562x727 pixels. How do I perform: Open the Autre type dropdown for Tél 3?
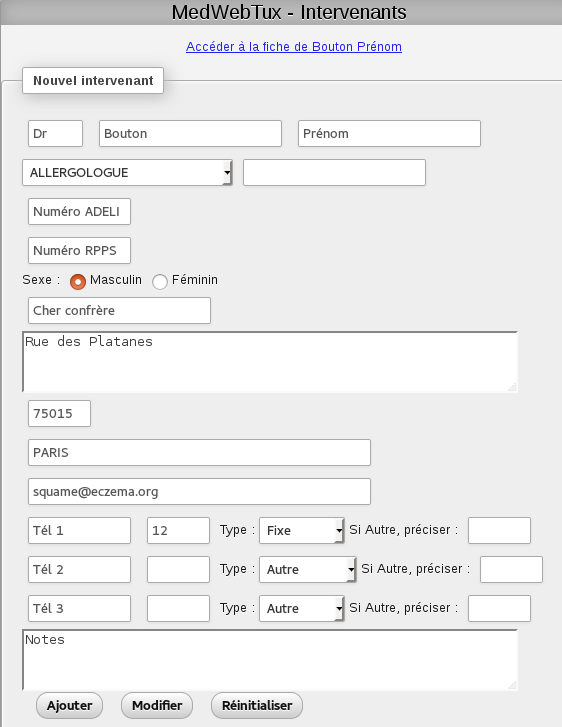click(x=302, y=608)
